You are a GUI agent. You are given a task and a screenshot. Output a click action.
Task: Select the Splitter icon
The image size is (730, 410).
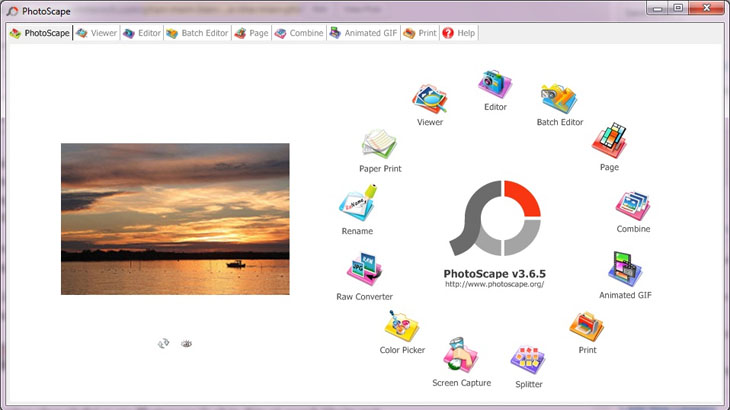528,360
